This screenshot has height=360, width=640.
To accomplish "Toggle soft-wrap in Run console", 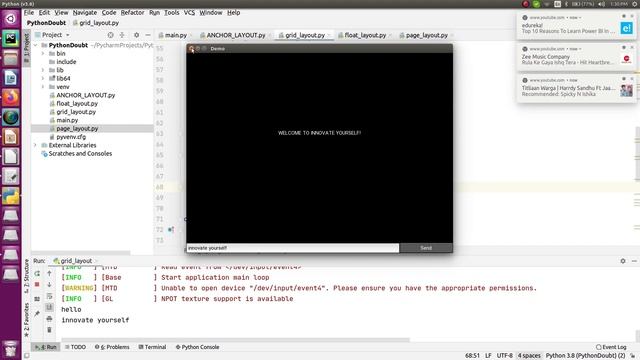I will tap(49, 296).
